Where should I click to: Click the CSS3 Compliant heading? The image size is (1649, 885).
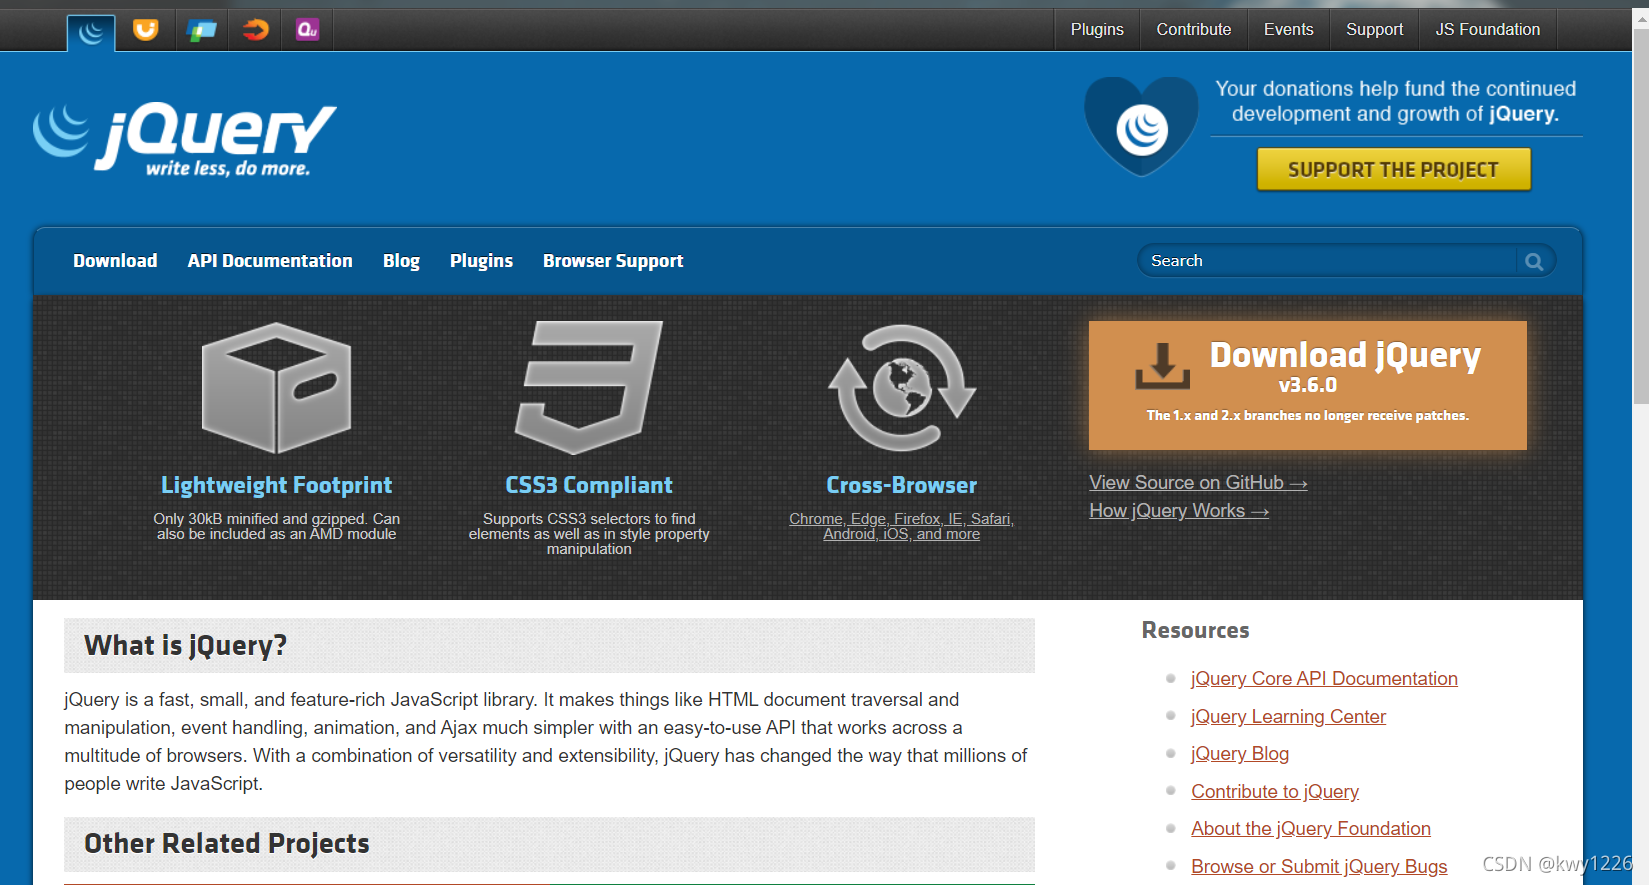pyautogui.click(x=589, y=485)
